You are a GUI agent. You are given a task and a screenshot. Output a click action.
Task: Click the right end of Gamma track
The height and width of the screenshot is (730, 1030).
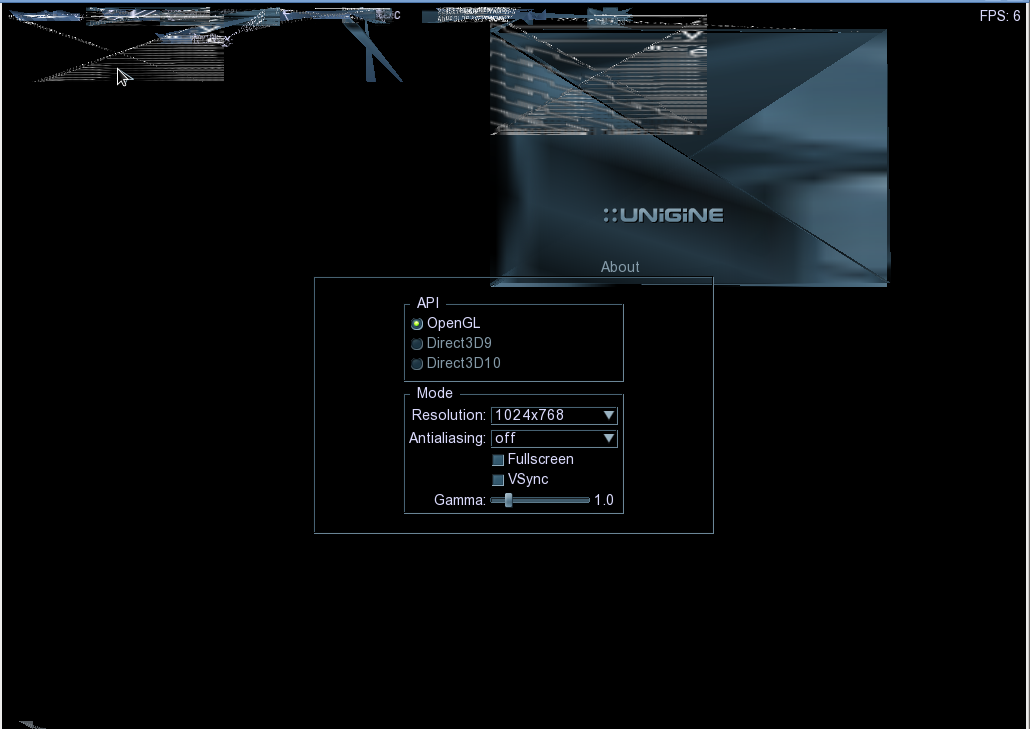point(587,500)
